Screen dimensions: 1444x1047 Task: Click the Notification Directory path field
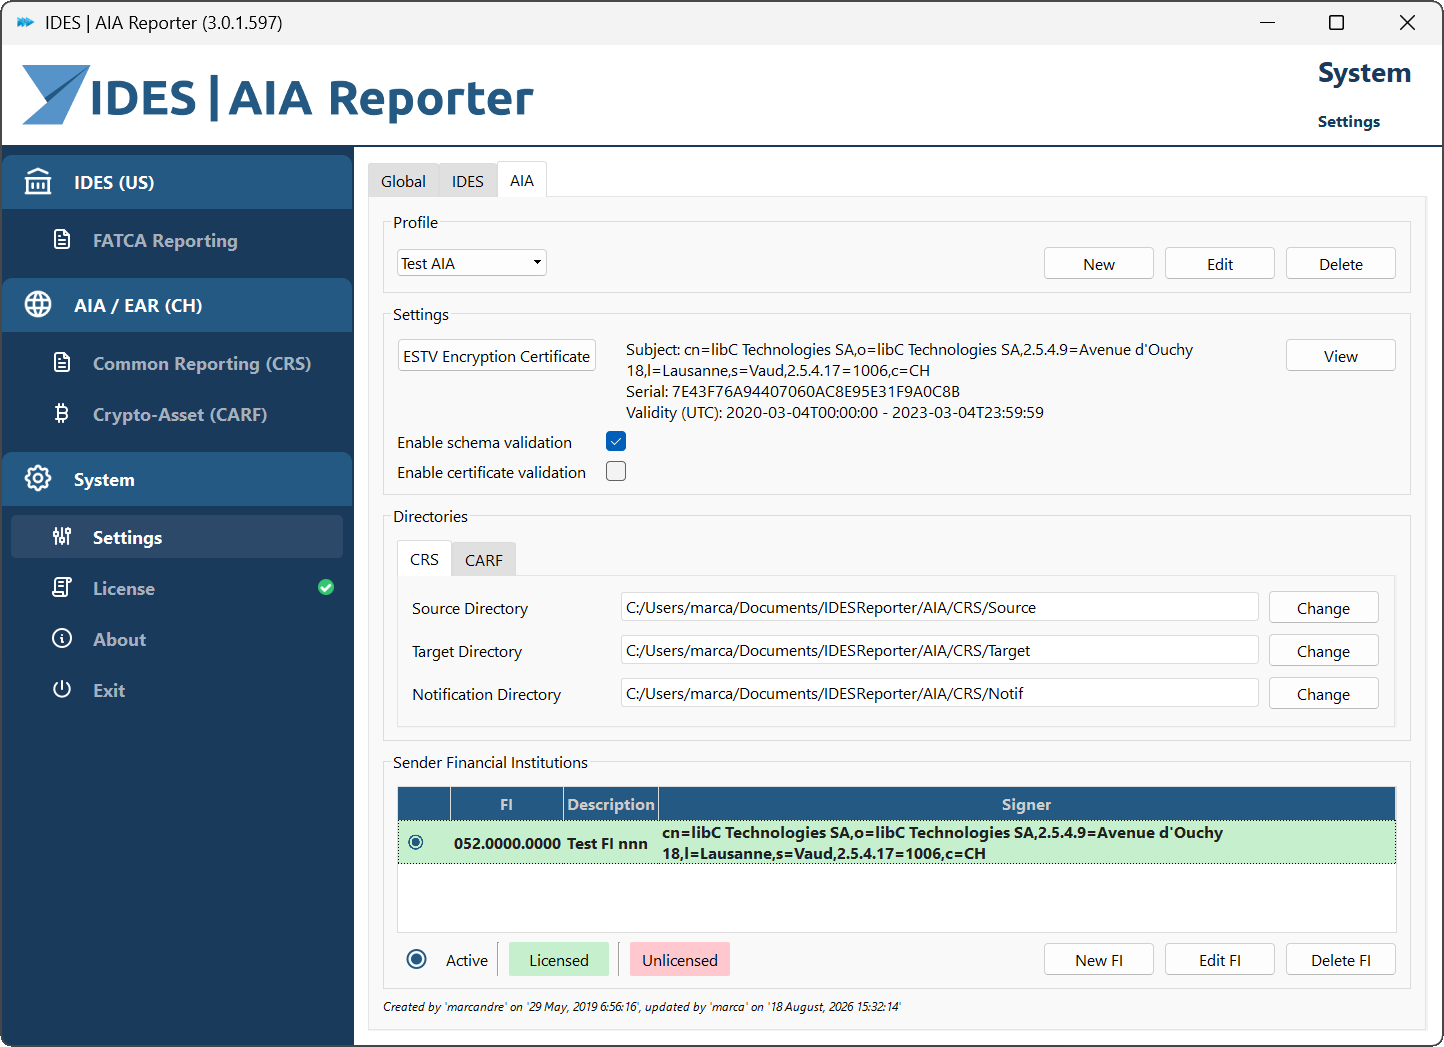pyautogui.click(x=940, y=693)
